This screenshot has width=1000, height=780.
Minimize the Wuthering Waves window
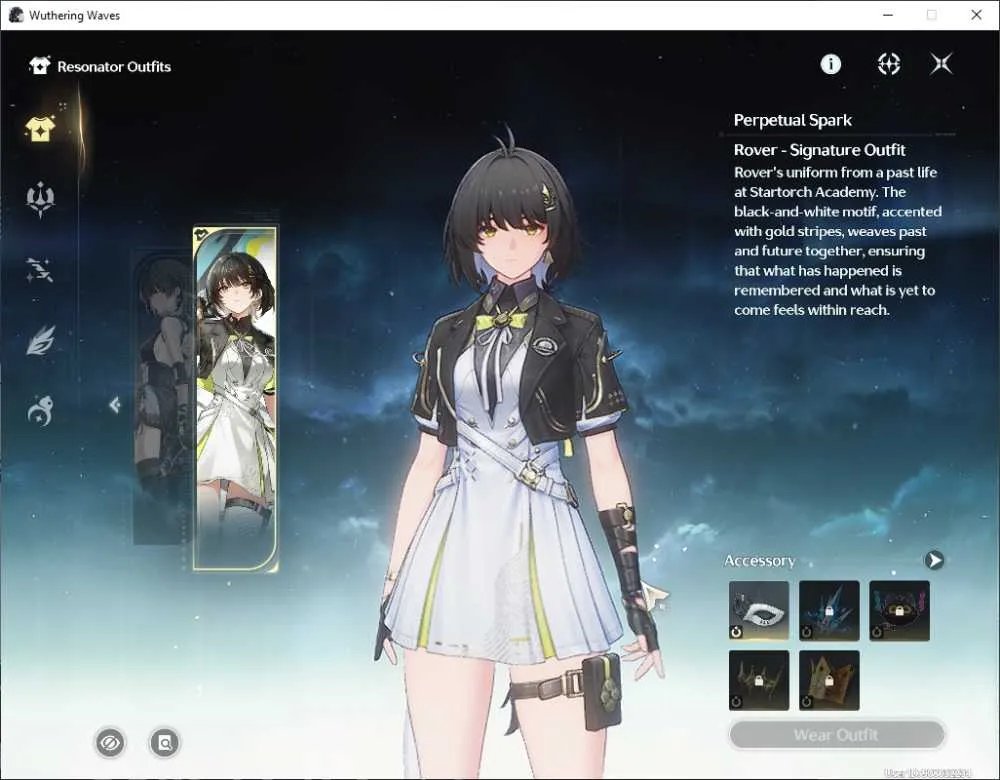[888, 15]
